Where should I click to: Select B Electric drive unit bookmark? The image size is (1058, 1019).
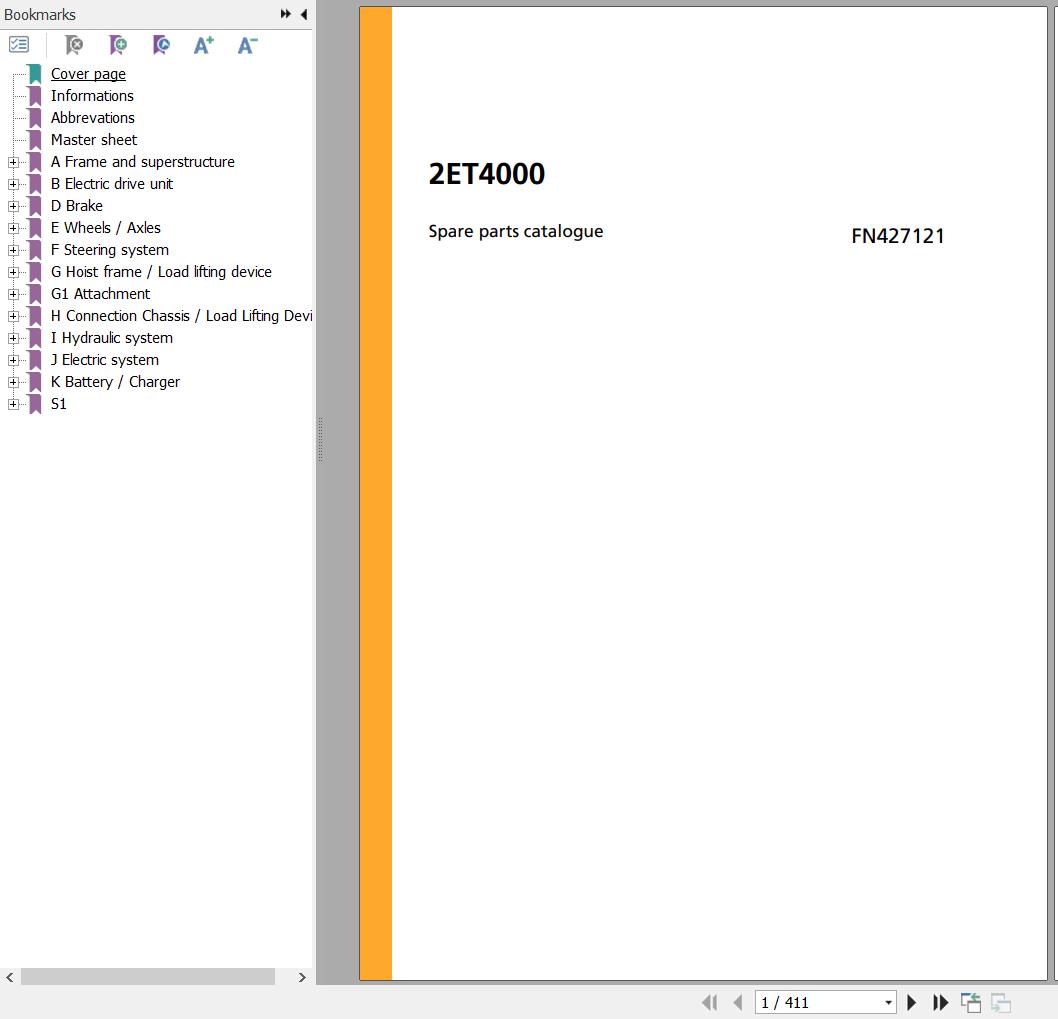[x=112, y=184]
